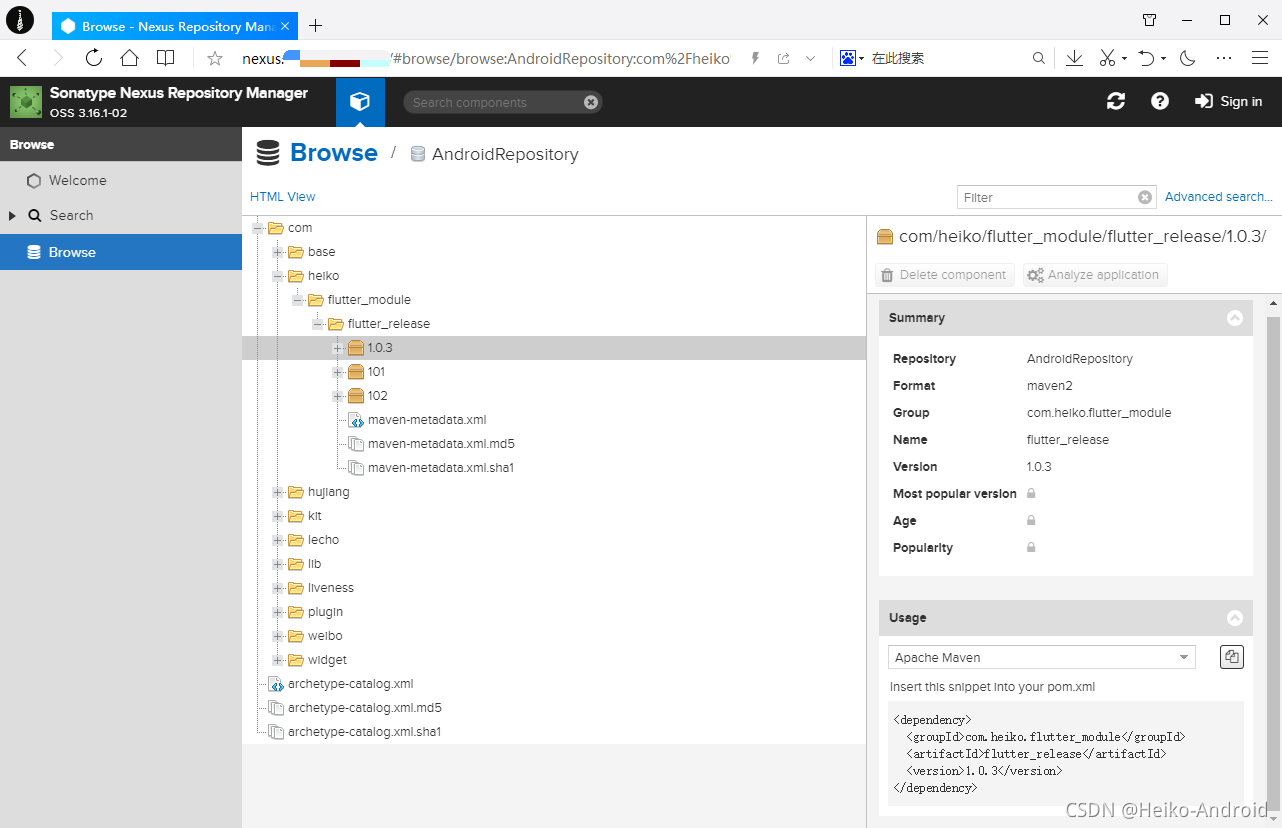Image resolution: width=1282 pixels, height=828 pixels.
Task: Copy the usage snippet to clipboard
Action: tap(1232, 657)
